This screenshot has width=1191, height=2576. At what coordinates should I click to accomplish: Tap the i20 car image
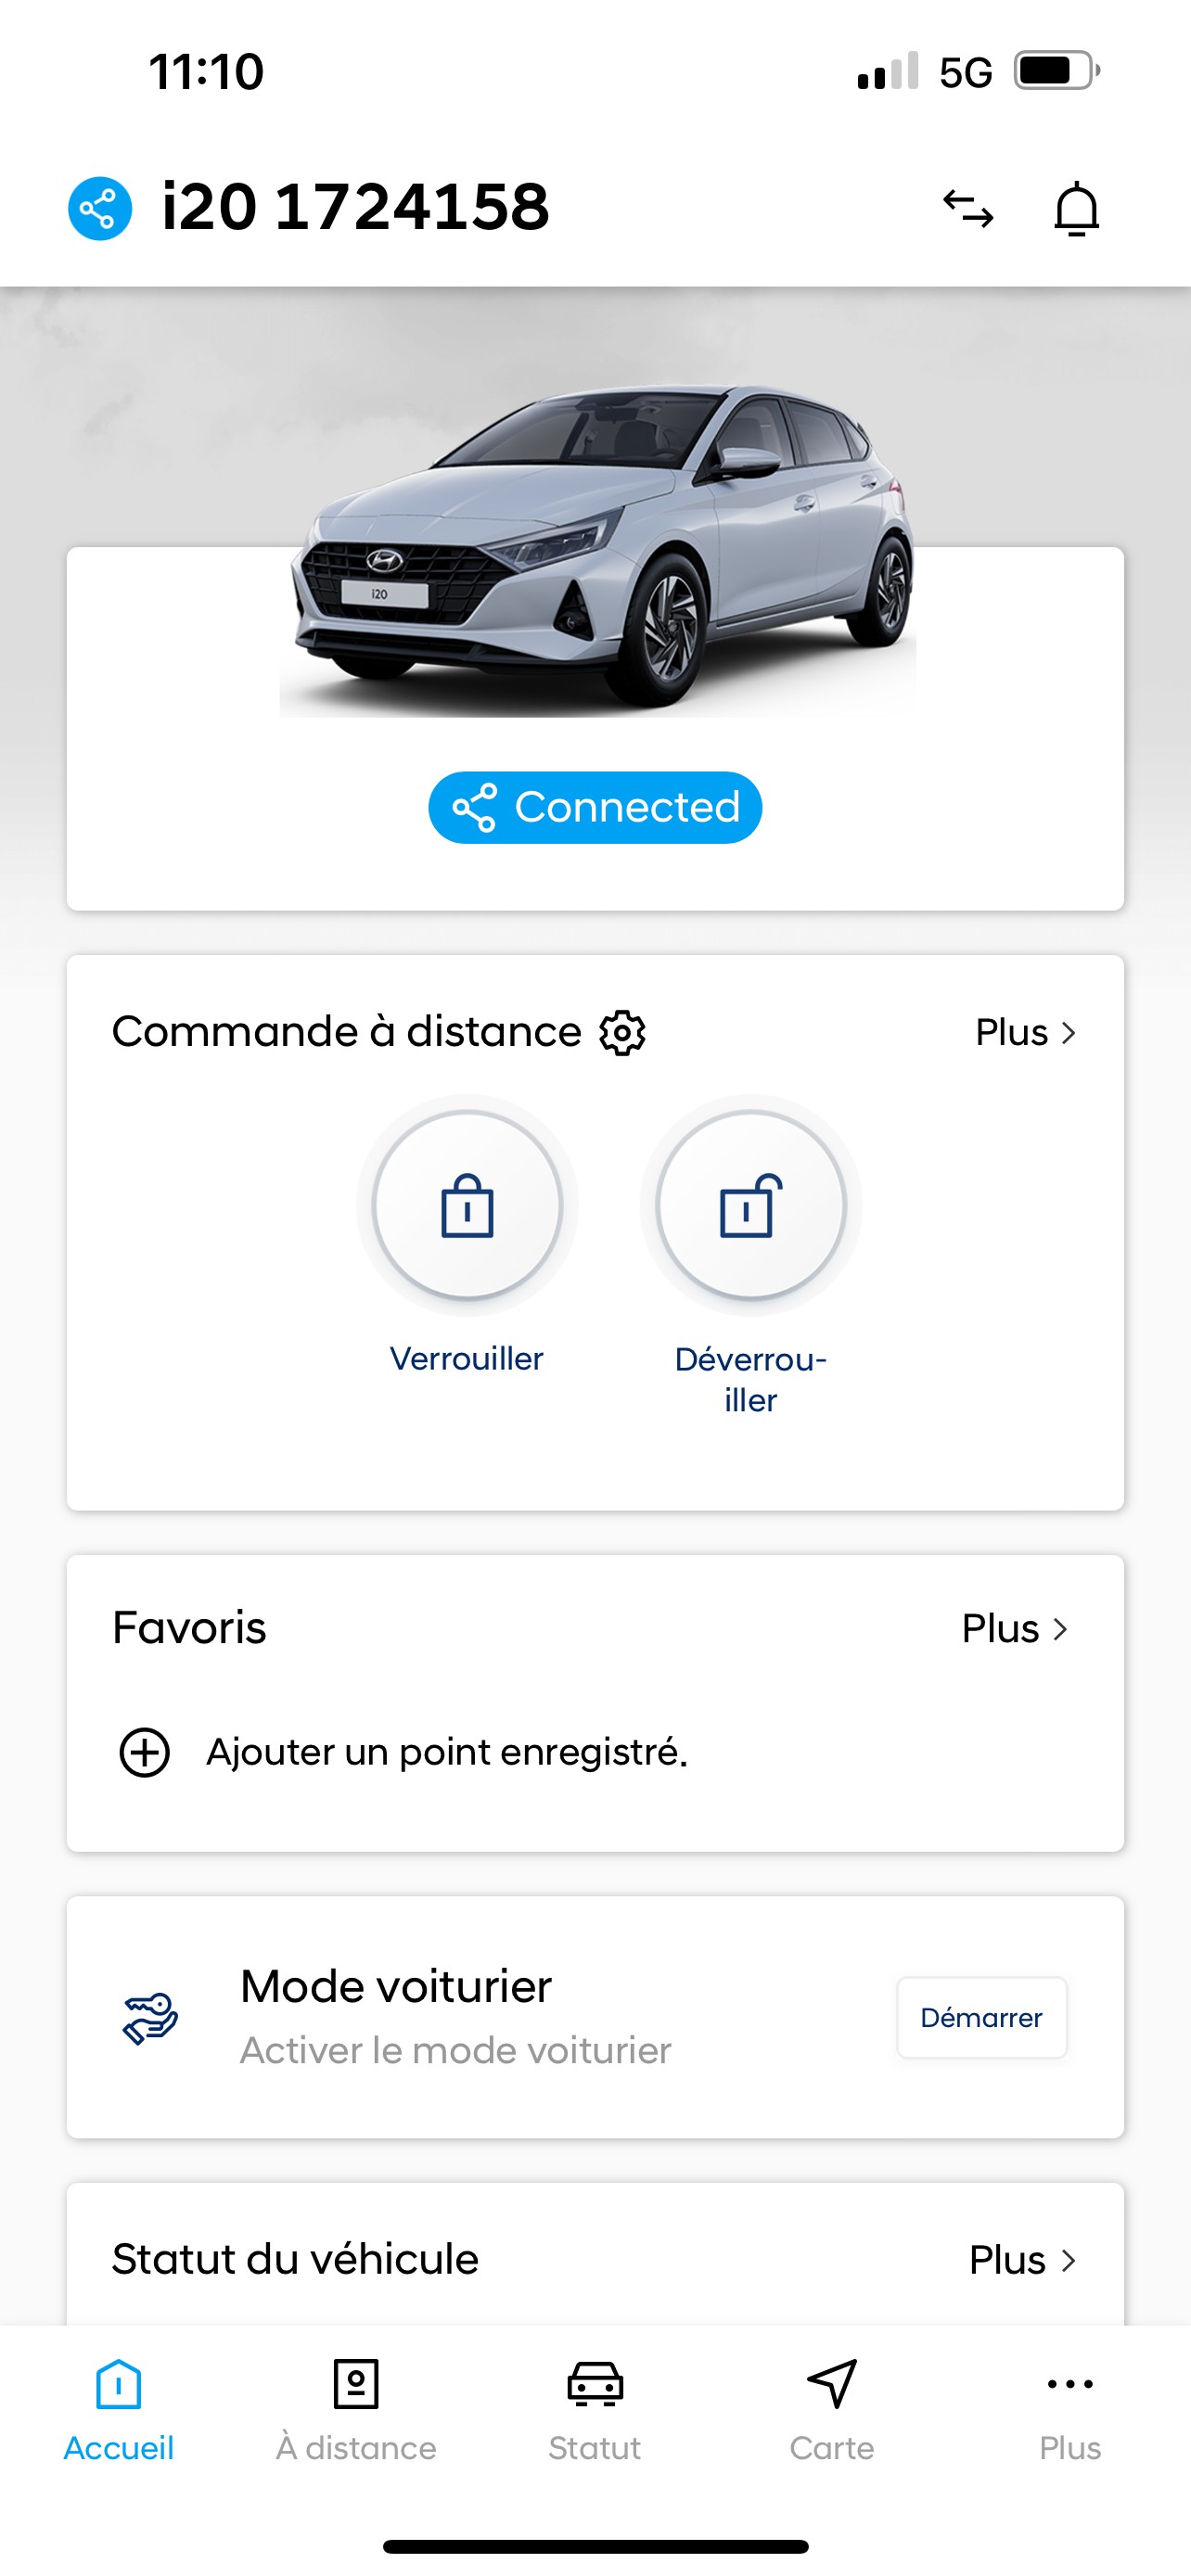coord(600,545)
